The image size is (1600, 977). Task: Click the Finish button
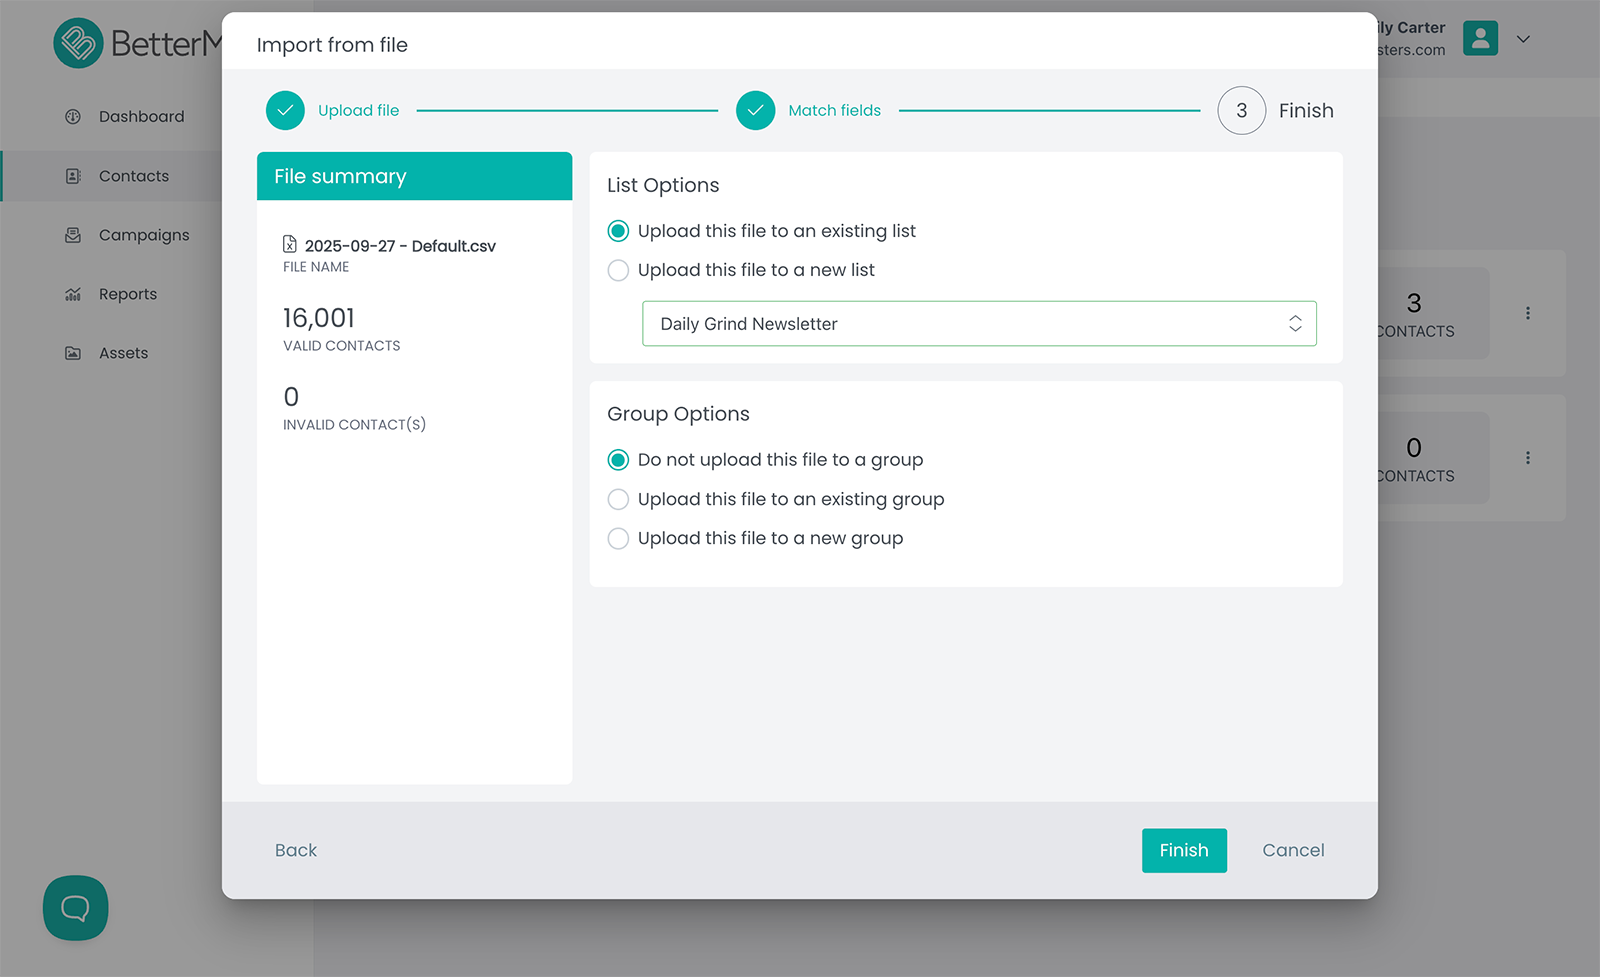pos(1184,851)
